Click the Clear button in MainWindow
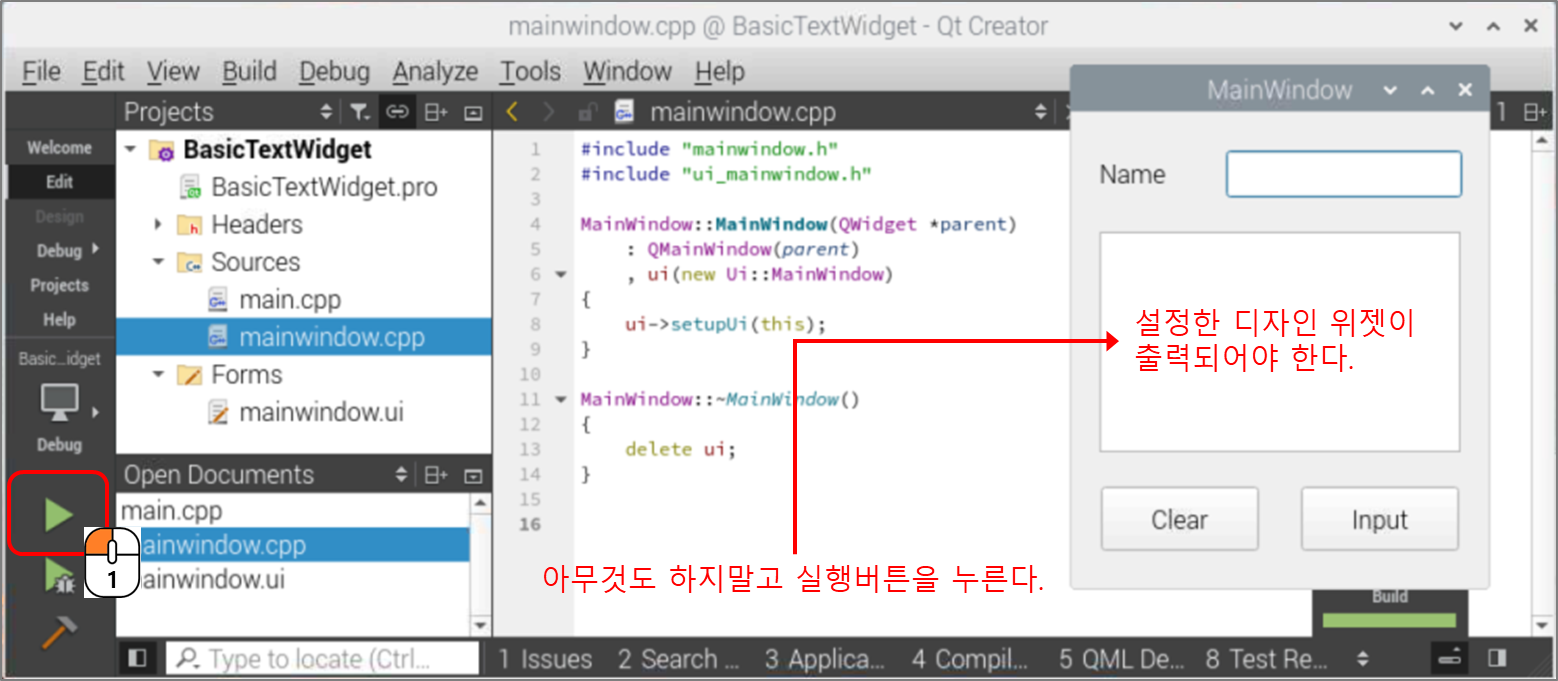Viewport: 1558px width, 681px height. coord(1179,519)
